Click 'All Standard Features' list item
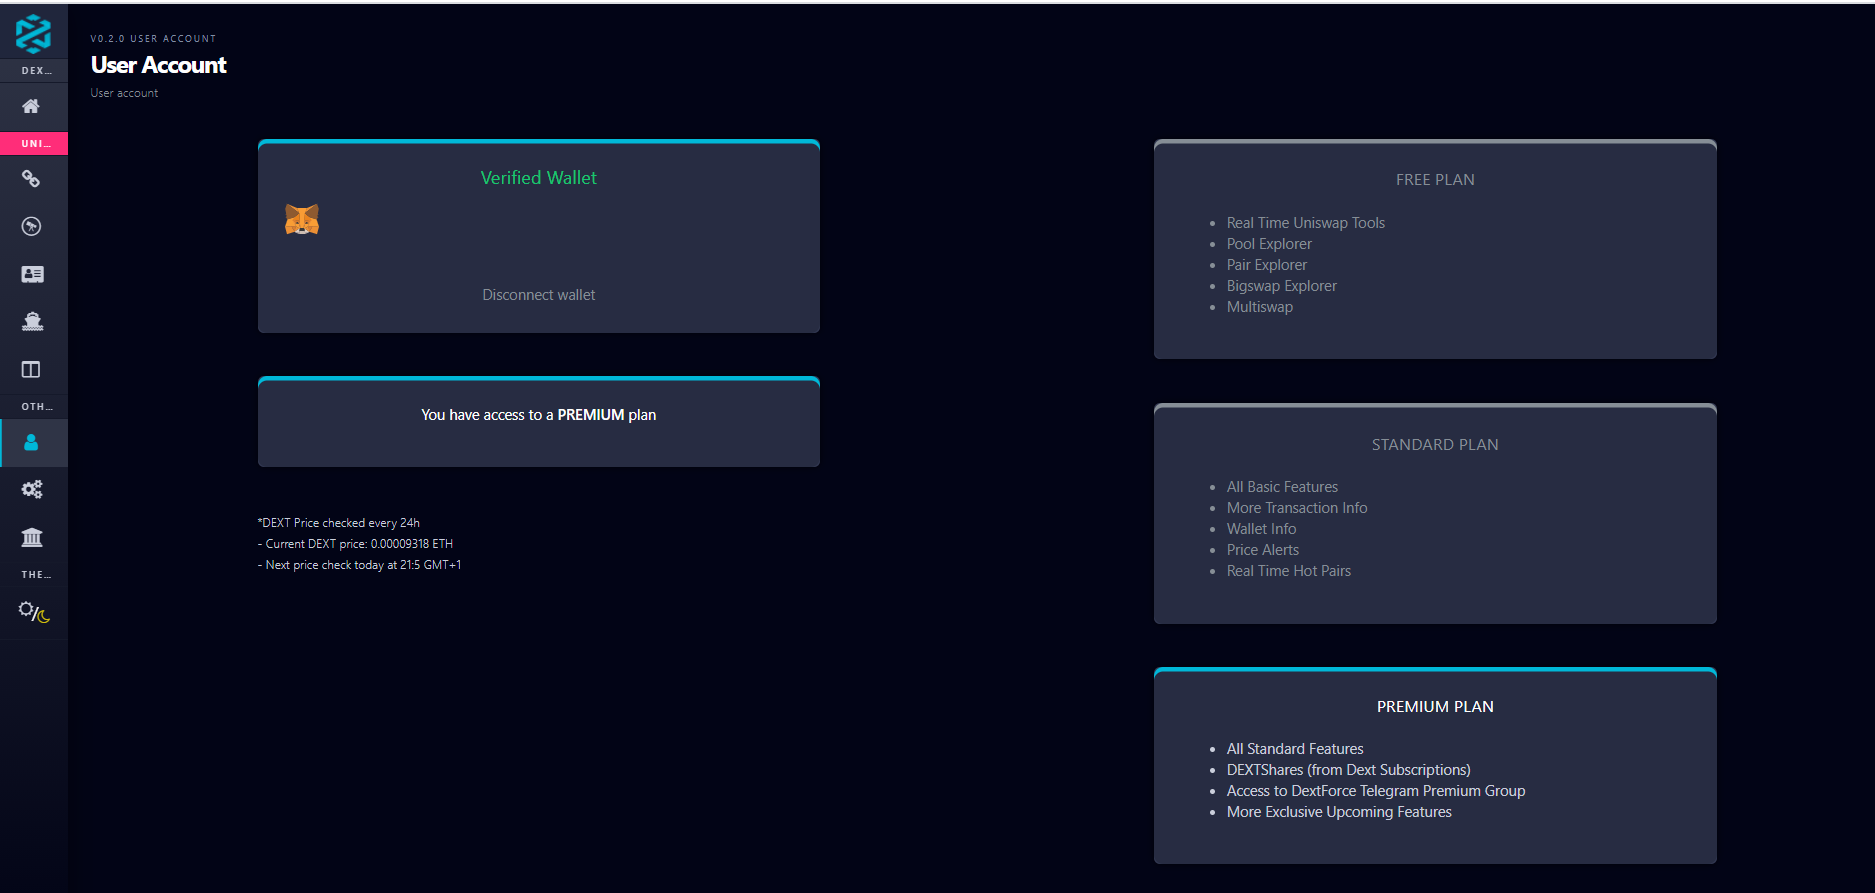The height and width of the screenshot is (893, 1875). click(x=1295, y=749)
